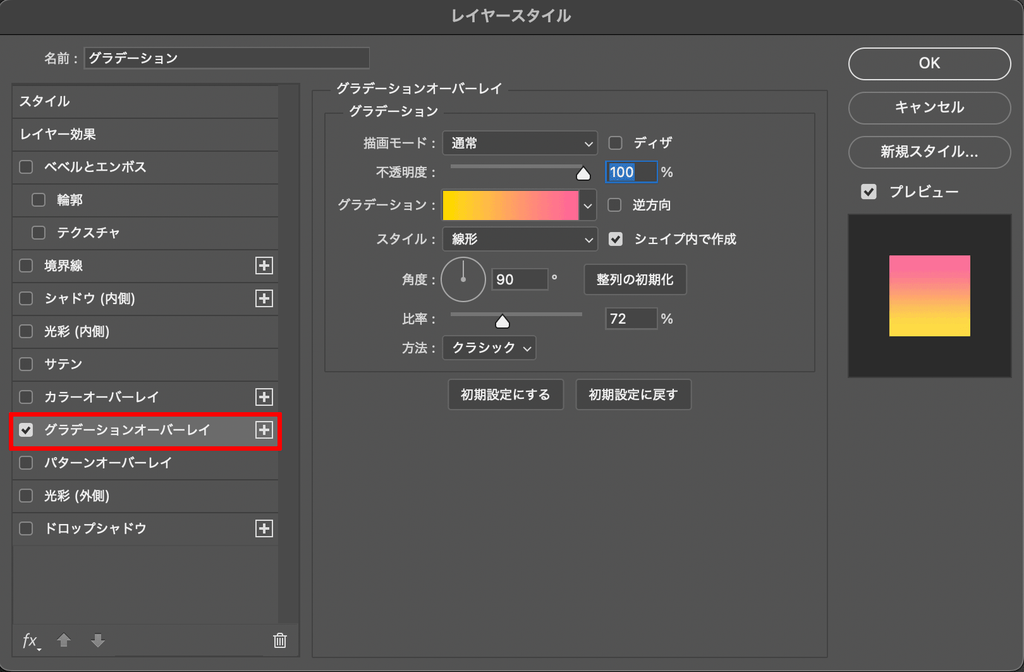Click the move effect up arrow
This screenshot has width=1024, height=672.
tap(64, 641)
